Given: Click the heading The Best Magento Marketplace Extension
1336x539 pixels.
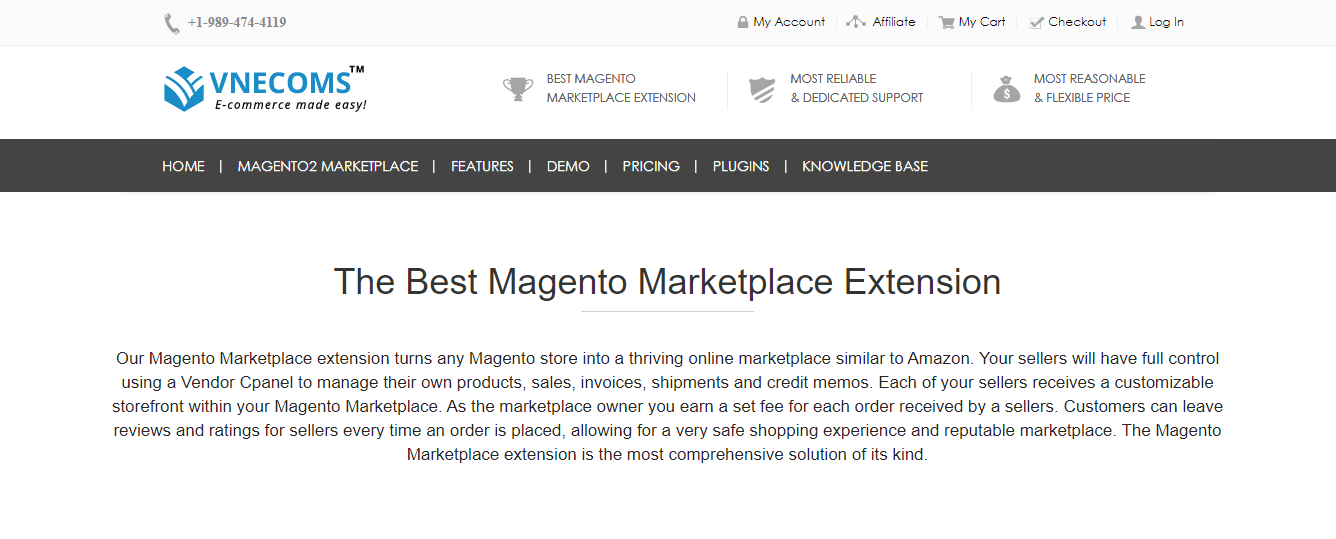Looking at the screenshot, I should point(667,282).
